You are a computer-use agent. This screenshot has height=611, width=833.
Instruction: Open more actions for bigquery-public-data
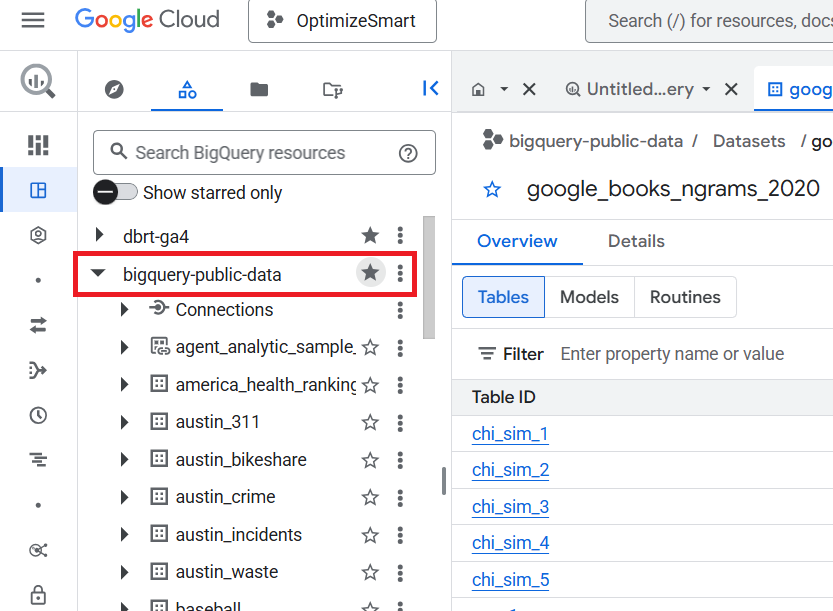click(x=400, y=273)
